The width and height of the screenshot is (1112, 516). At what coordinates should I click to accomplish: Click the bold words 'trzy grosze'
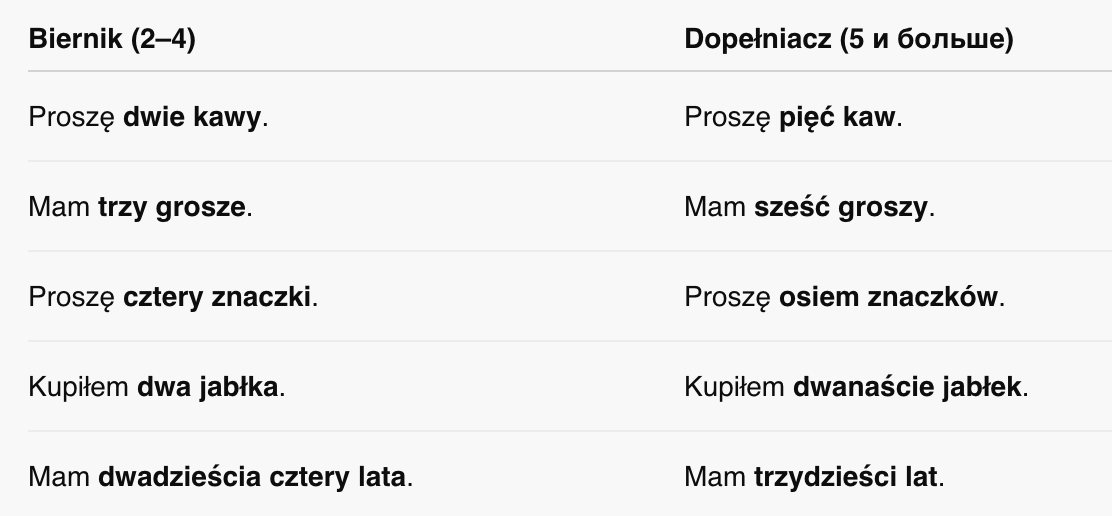pos(172,207)
